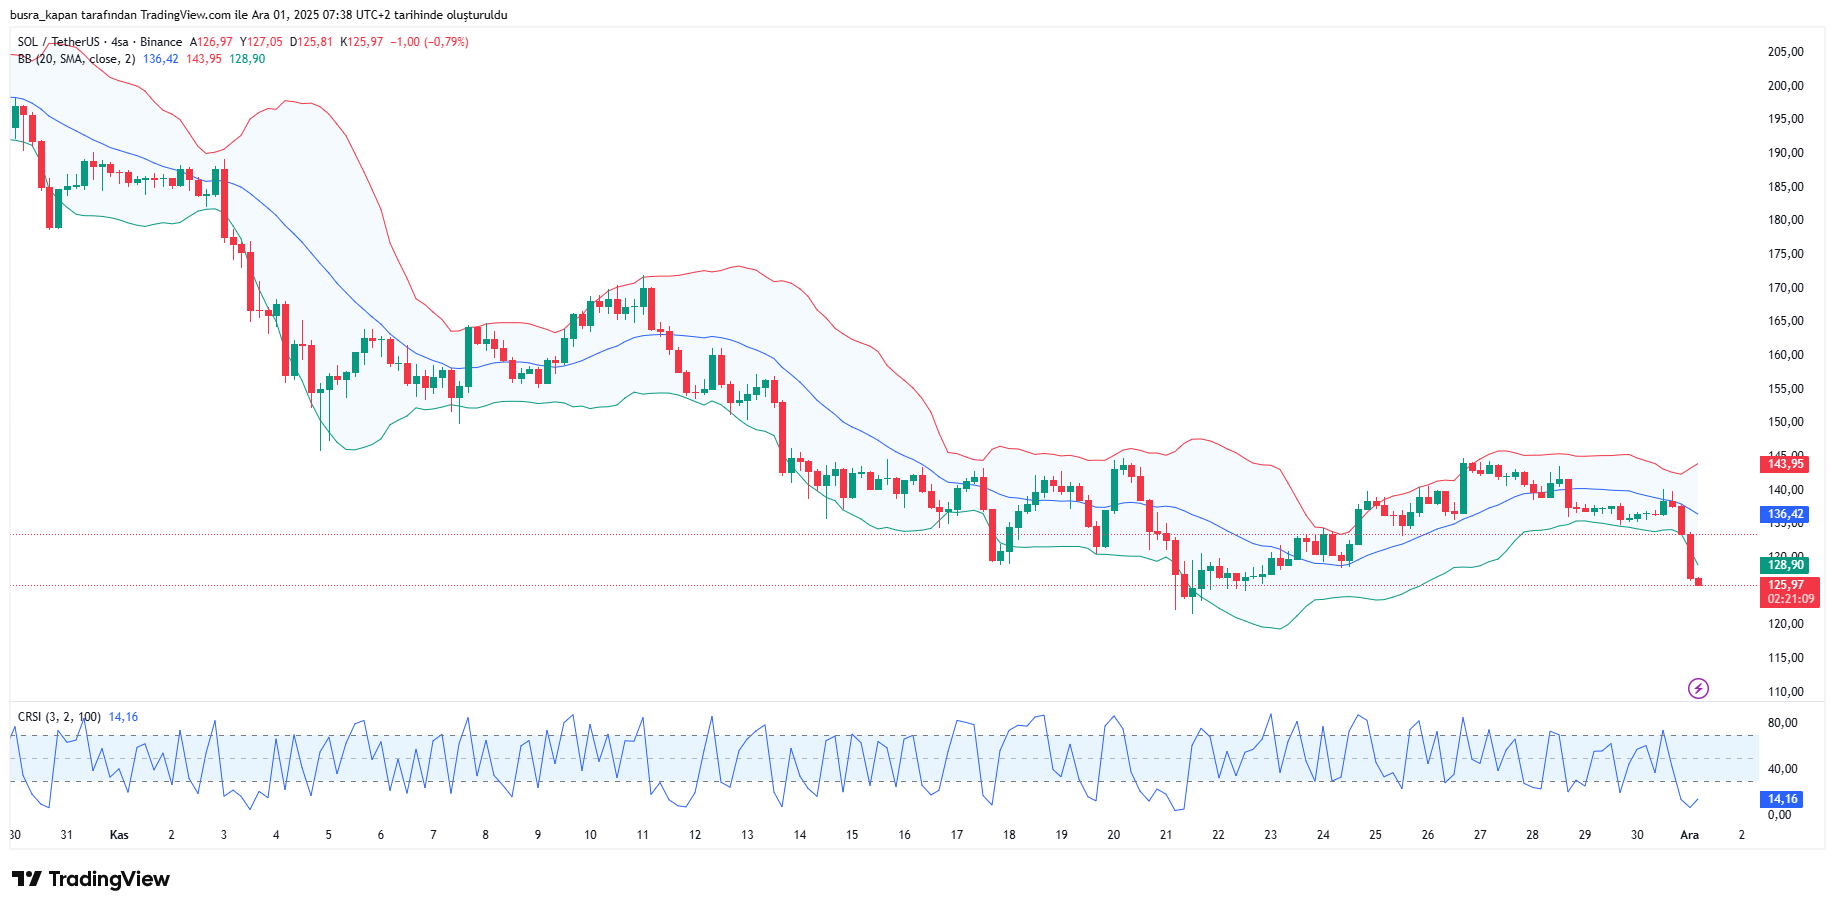Click the green 128,90 lower band price label
1835x909 pixels.
[x=1785, y=565]
